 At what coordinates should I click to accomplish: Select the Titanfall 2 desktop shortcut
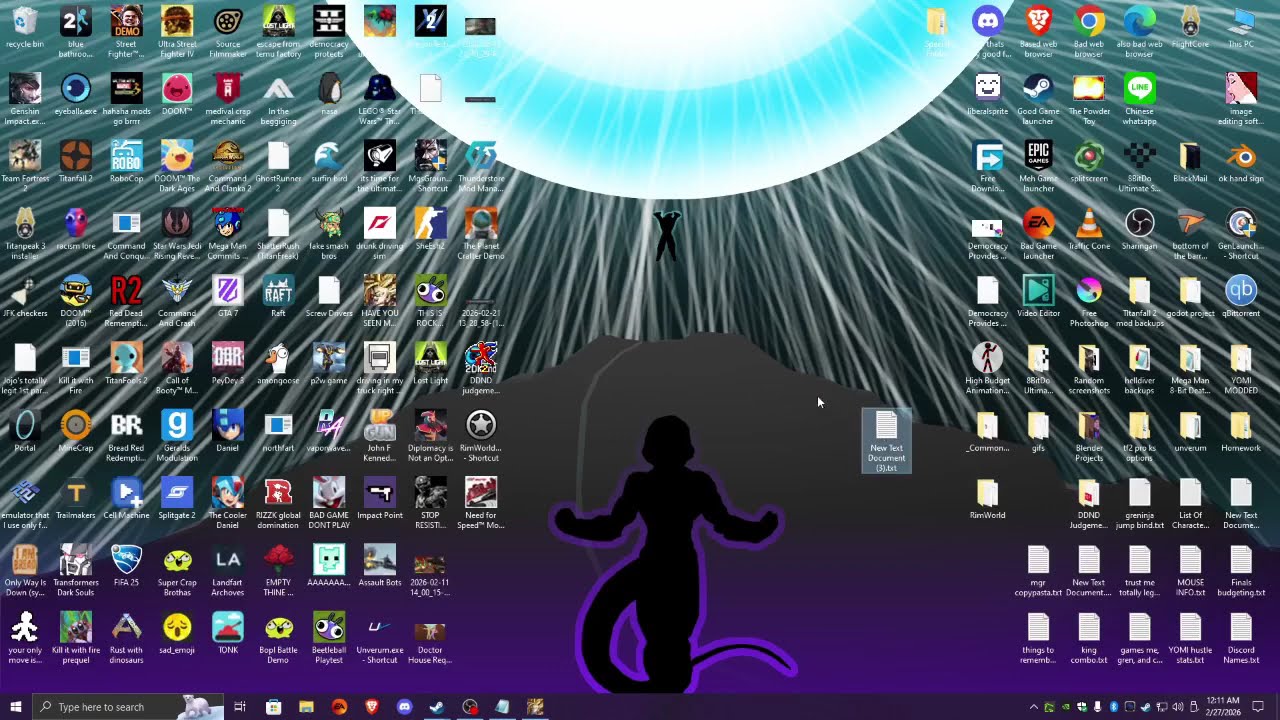click(x=75, y=162)
